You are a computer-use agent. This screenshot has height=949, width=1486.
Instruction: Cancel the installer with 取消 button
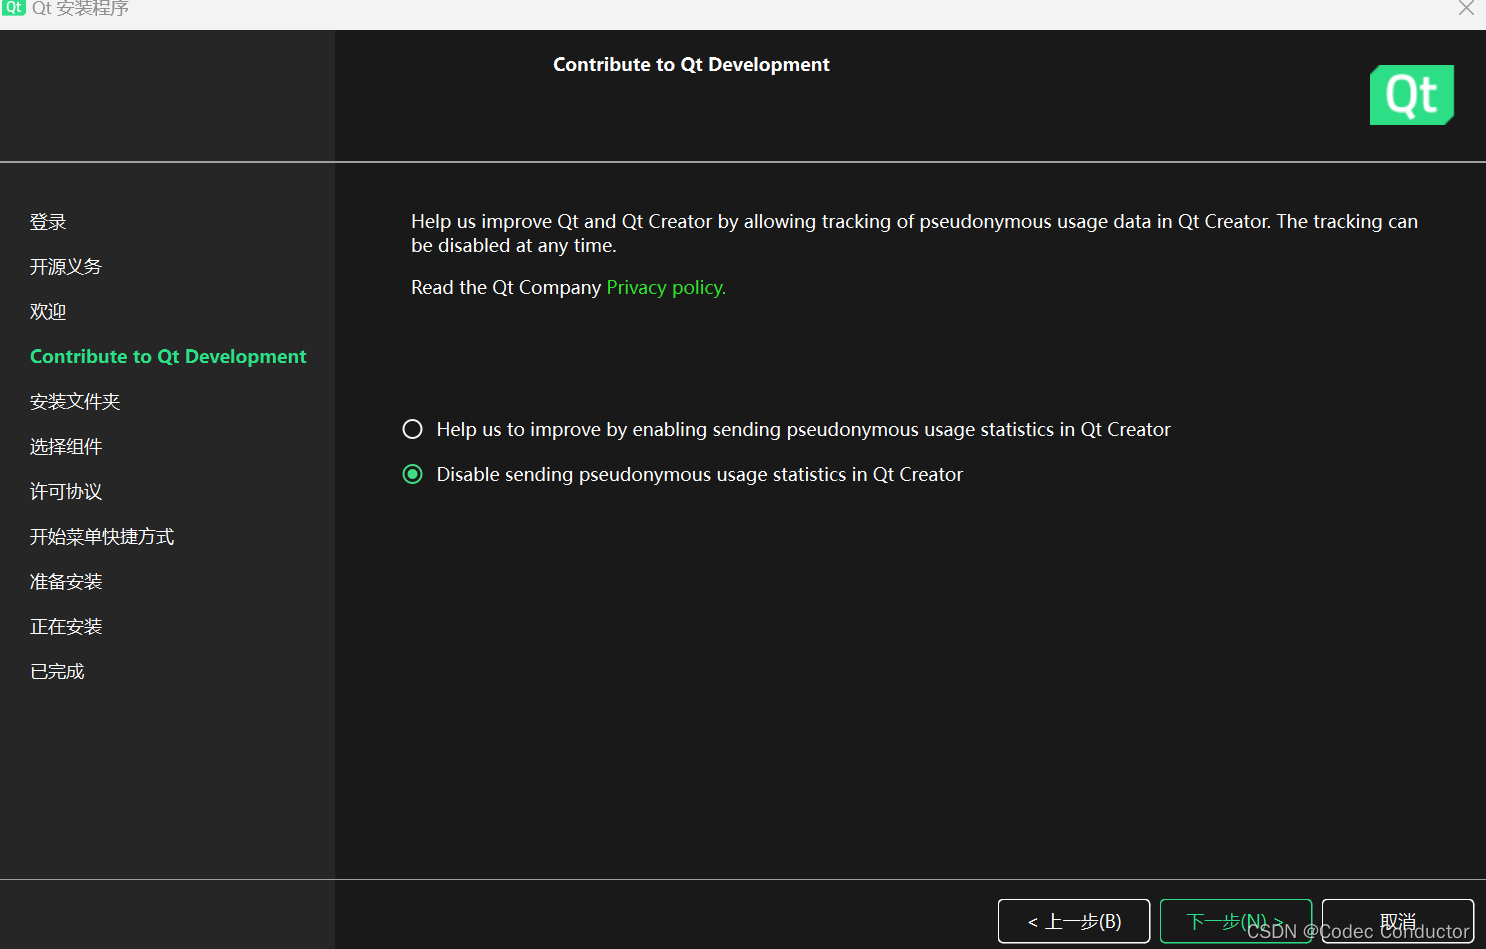1398,921
